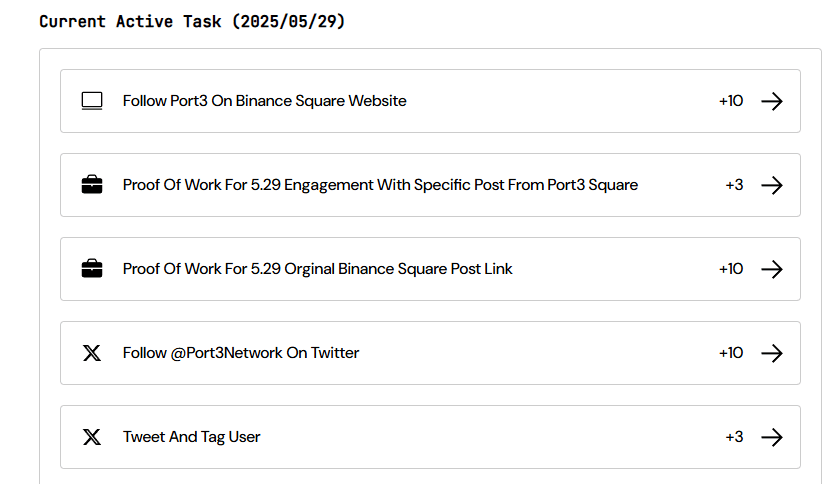The height and width of the screenshot is (484, 832).
Task: Select Follow @Port3Network On Twitter task
Action: coord(241,353)
